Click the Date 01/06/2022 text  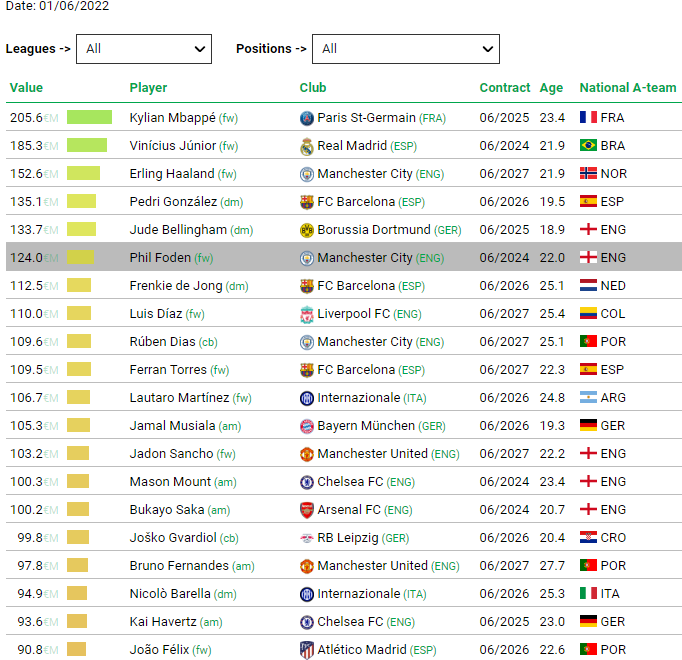57,6
